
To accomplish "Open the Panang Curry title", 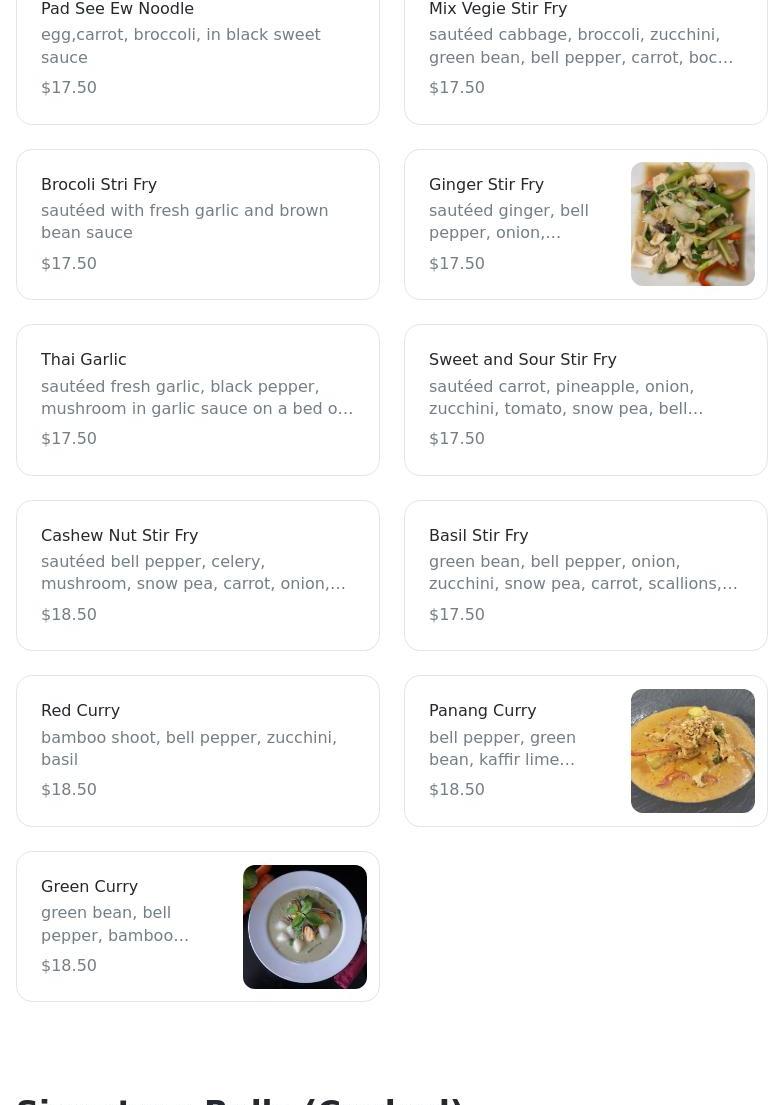I will click(x=482, y=711).
